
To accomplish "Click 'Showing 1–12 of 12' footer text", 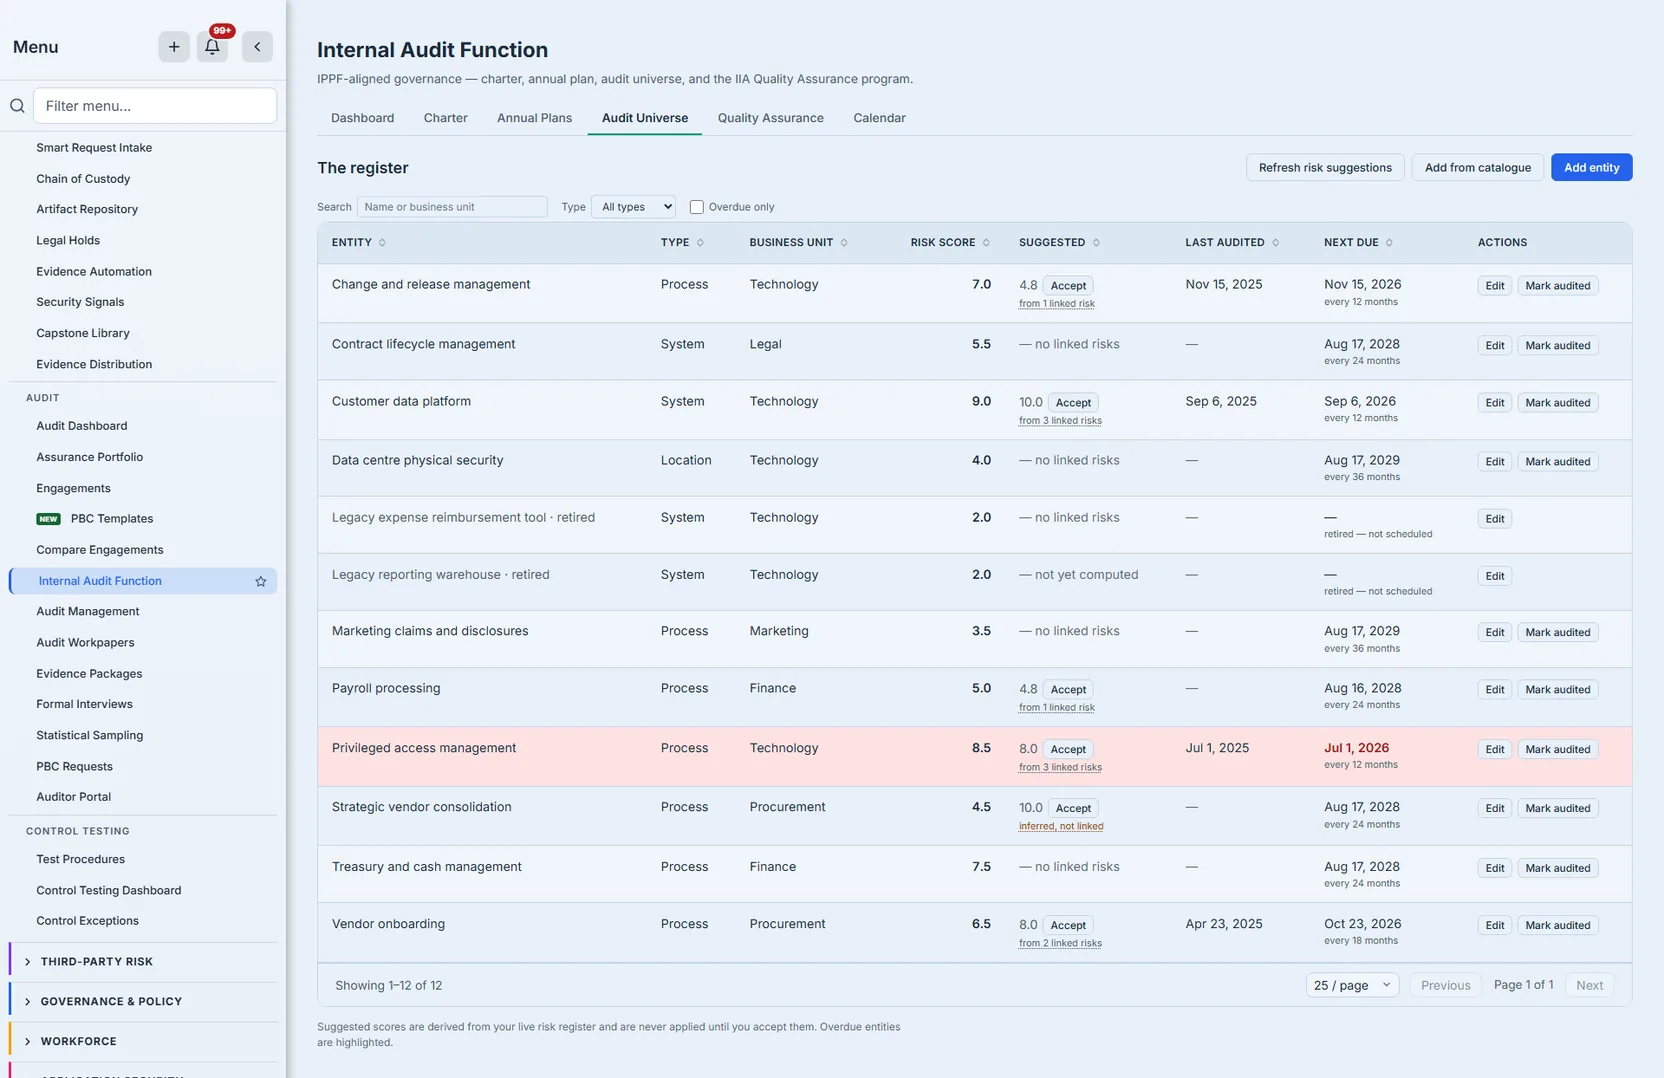I will (388, 986).
